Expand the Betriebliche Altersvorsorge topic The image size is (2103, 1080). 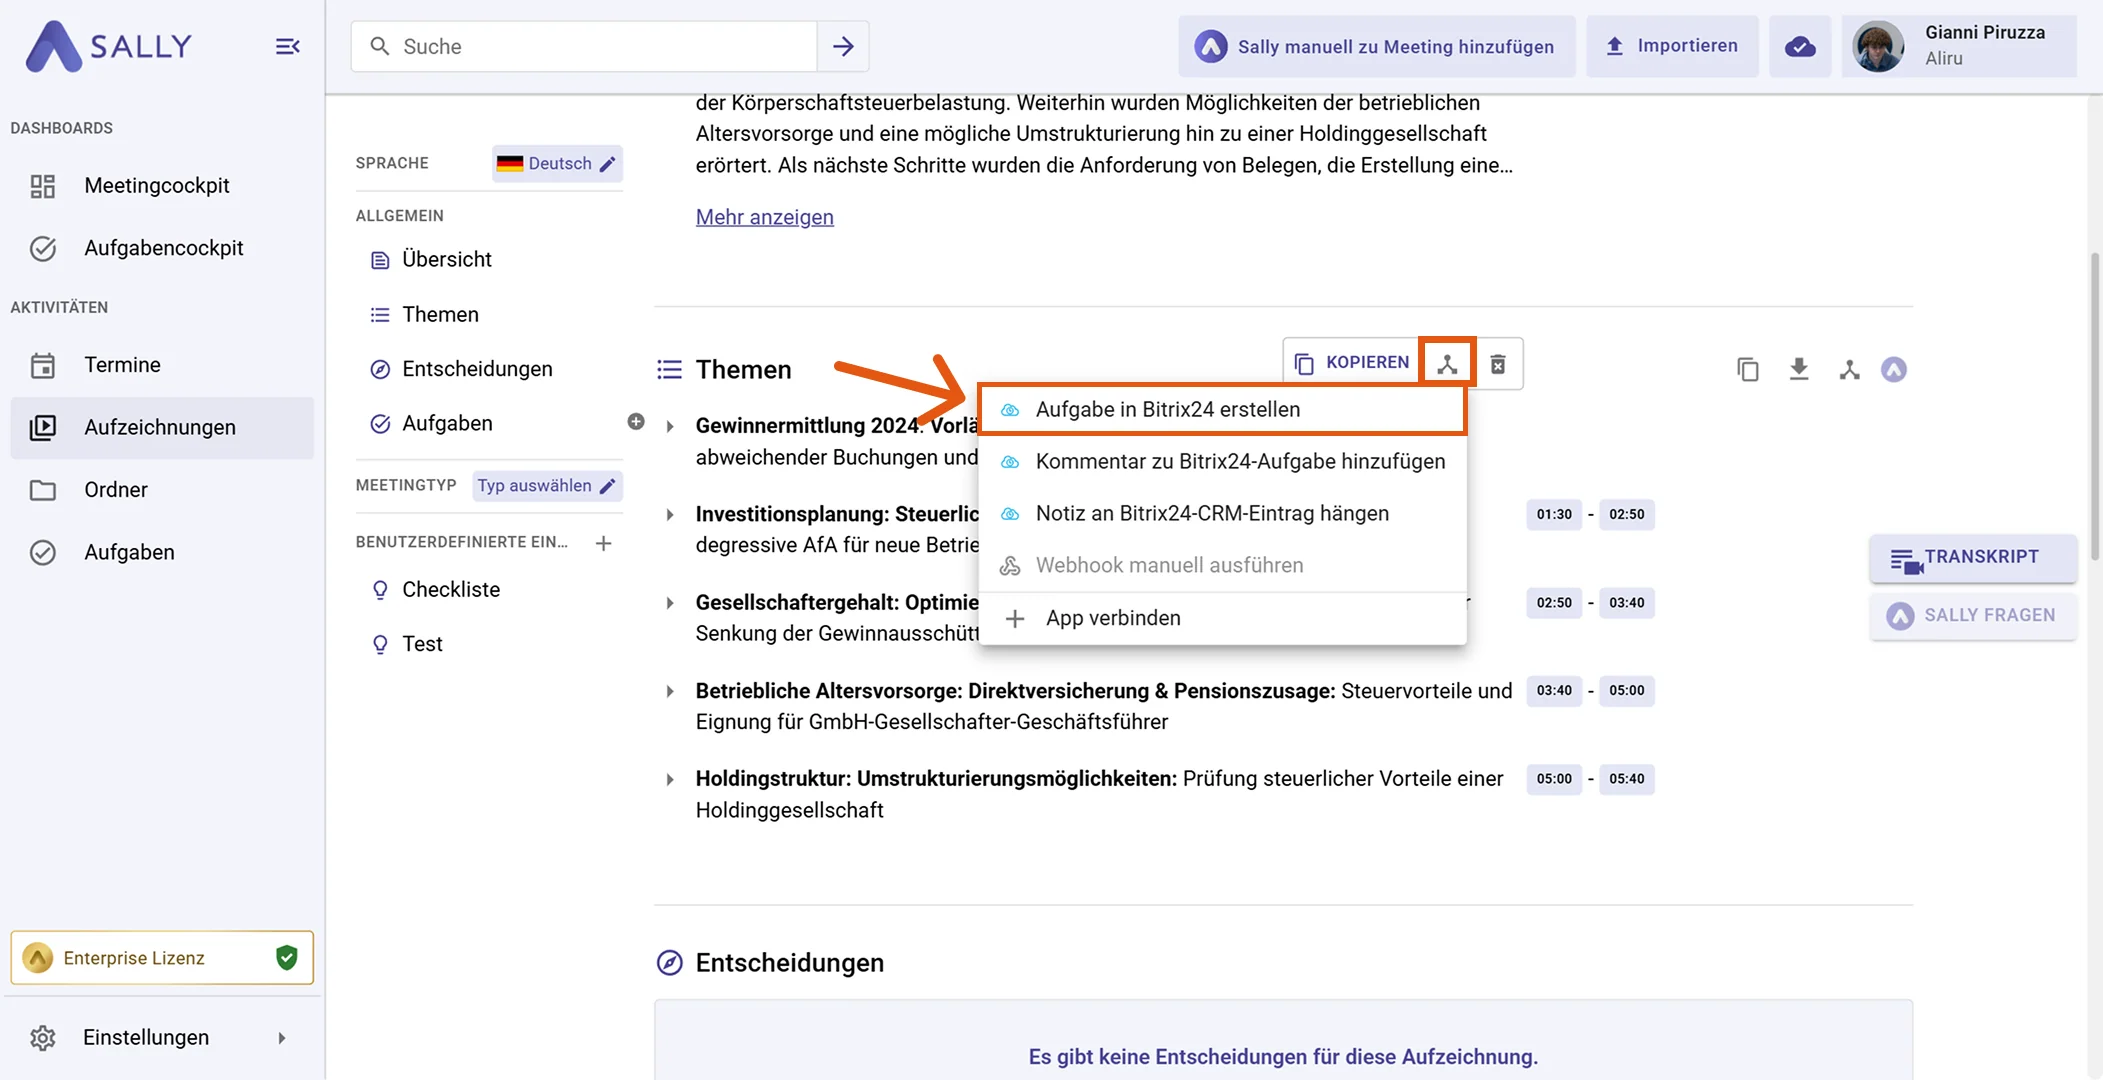[x=670, y=692]
